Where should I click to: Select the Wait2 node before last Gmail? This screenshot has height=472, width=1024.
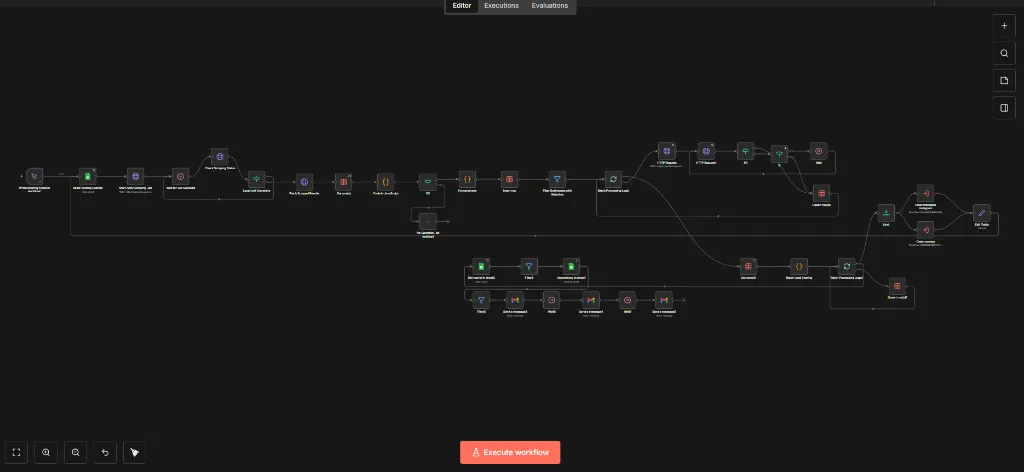point(627,300)
